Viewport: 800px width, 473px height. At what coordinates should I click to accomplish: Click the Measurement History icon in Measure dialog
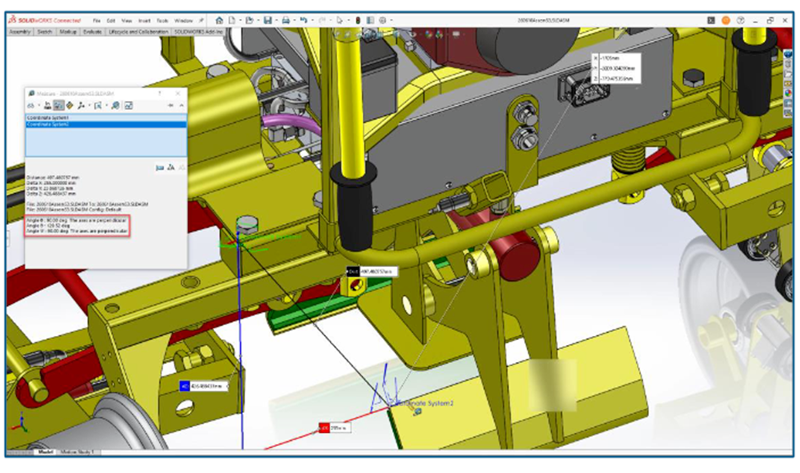coord(115,106)
